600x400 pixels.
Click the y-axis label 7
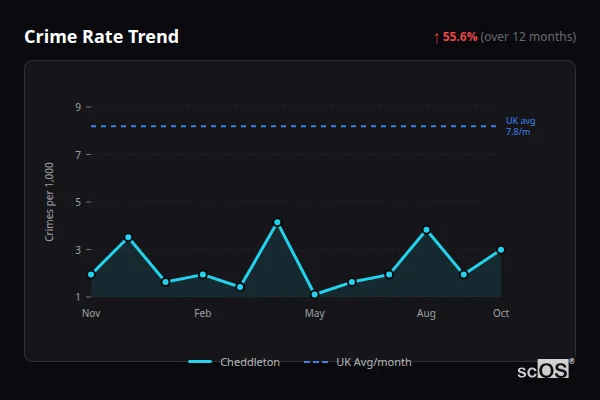click(x=78, y=155)
